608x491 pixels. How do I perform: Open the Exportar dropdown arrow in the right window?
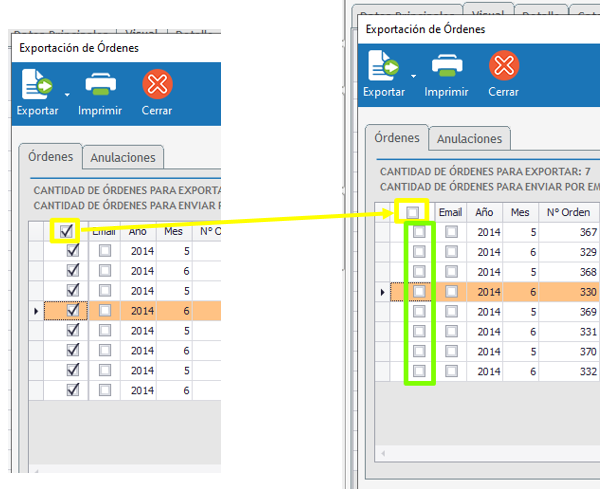coord(413,76)
